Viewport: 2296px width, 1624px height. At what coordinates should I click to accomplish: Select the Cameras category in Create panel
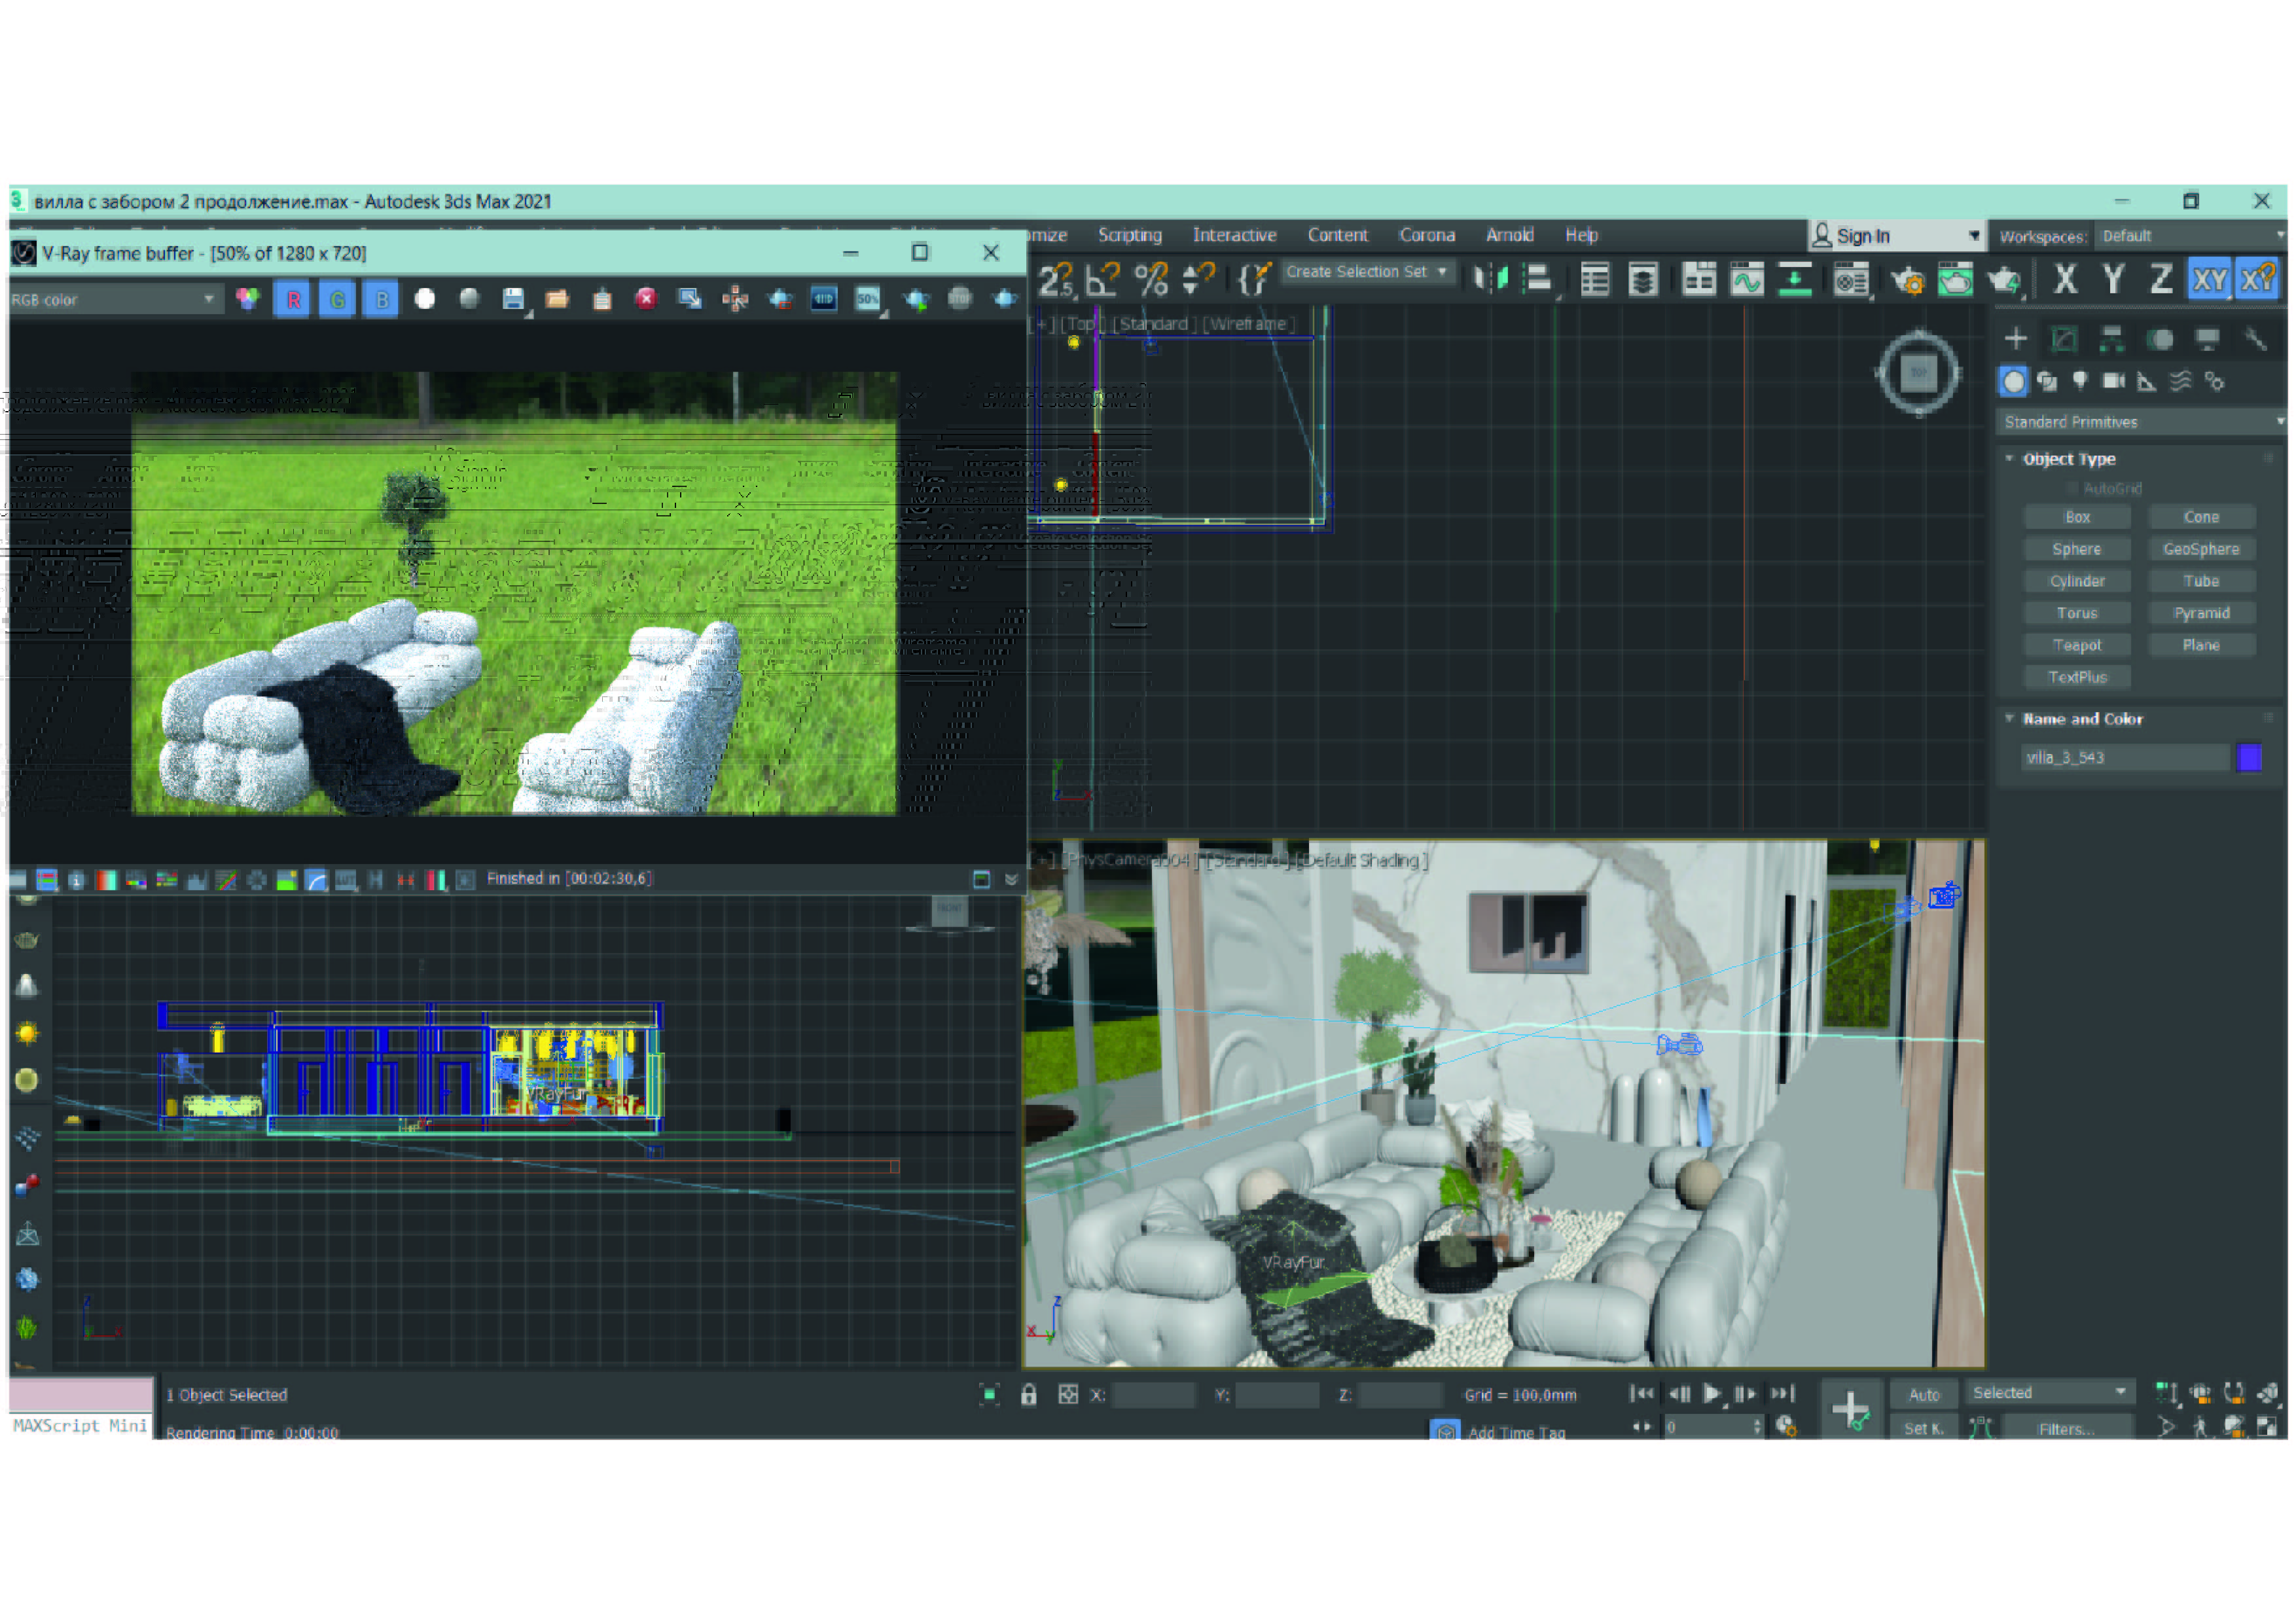[2114, 381]
